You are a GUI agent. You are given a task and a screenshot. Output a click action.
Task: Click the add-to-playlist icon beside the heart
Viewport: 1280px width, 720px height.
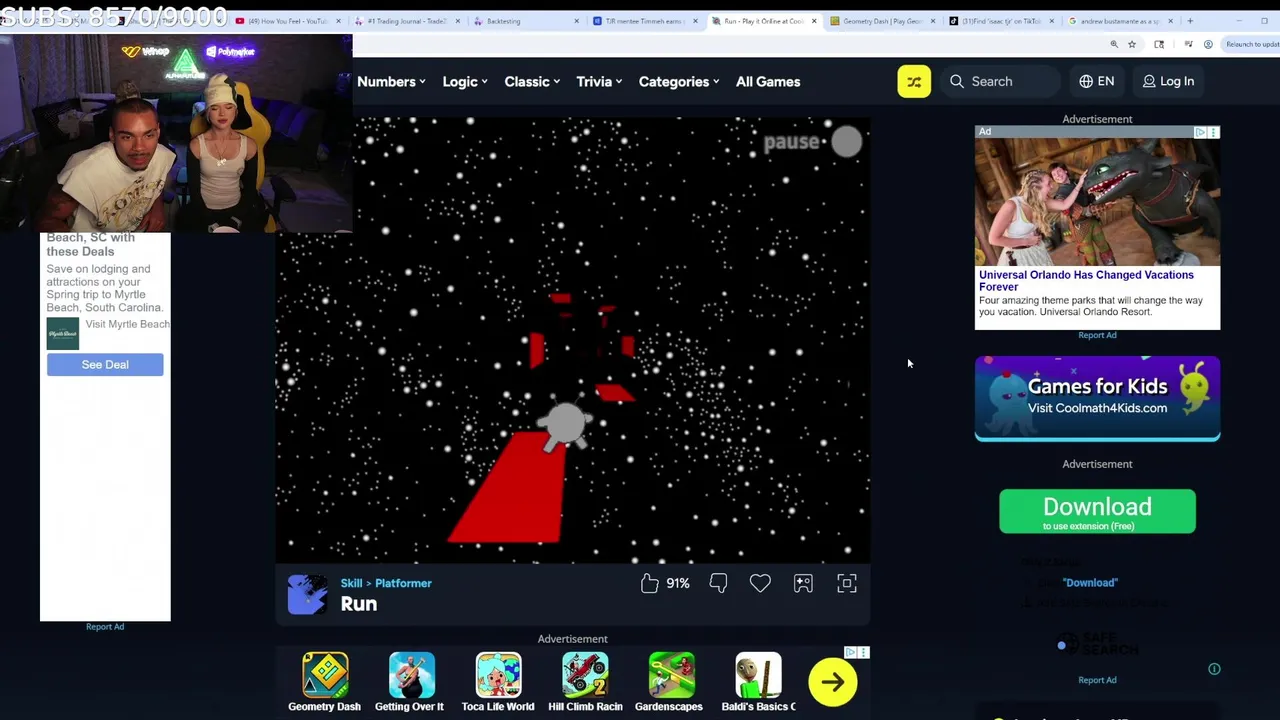pos(803,583)
